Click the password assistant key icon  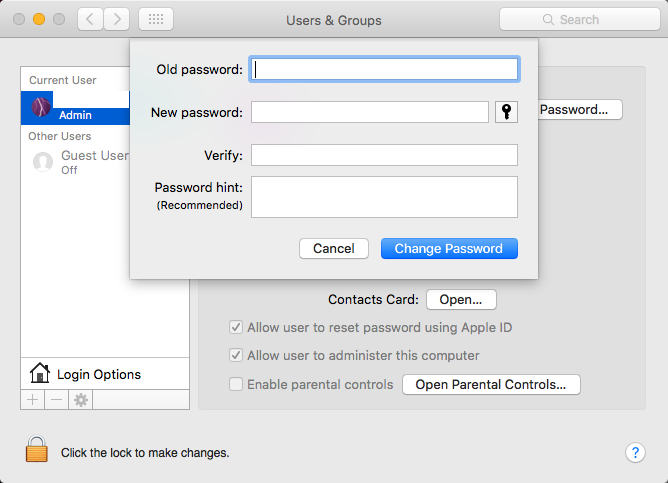(x=507, y=112)
